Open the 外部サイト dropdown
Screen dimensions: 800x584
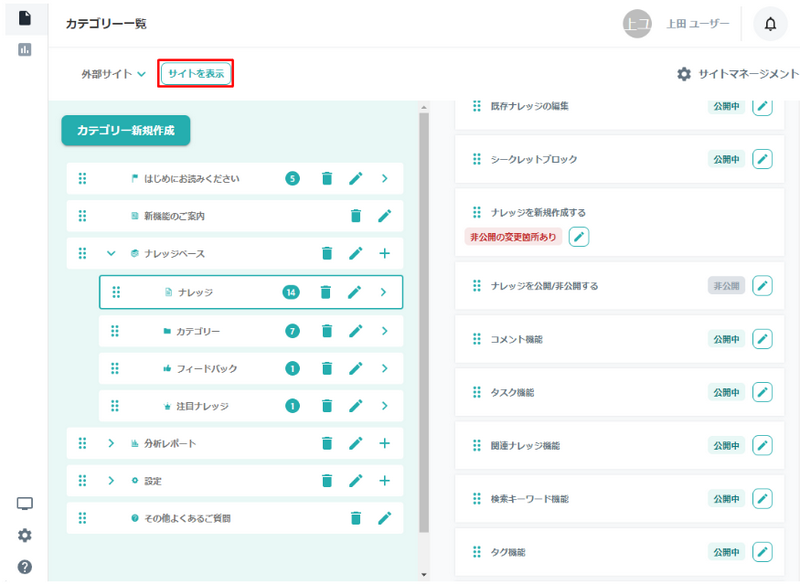[113, 74]
